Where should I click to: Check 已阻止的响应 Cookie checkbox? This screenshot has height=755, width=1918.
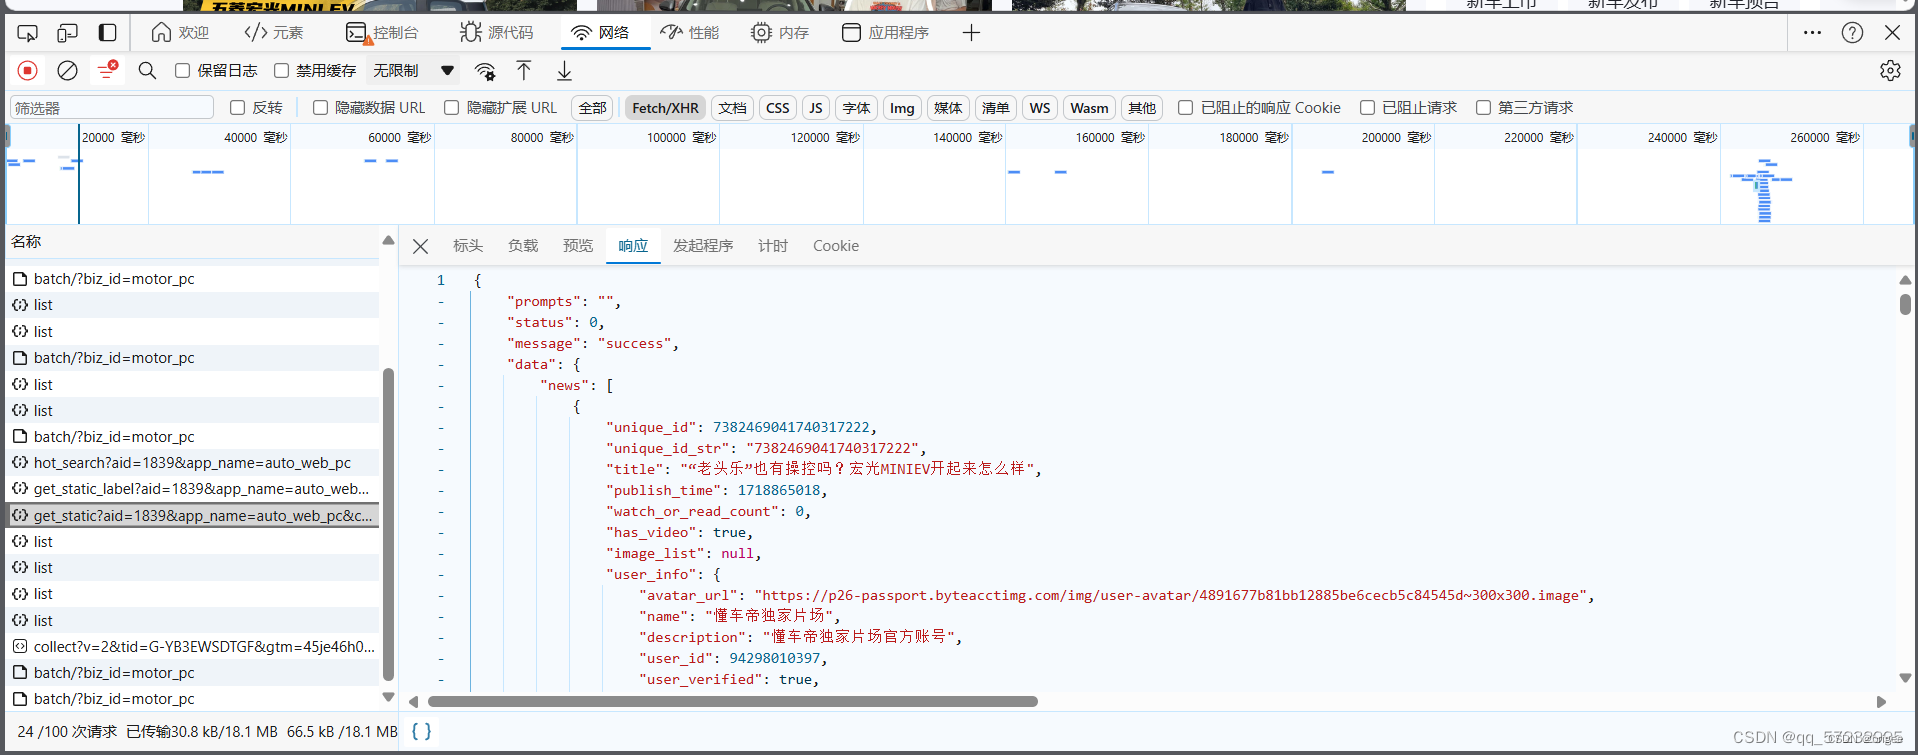click(1185, 108)
